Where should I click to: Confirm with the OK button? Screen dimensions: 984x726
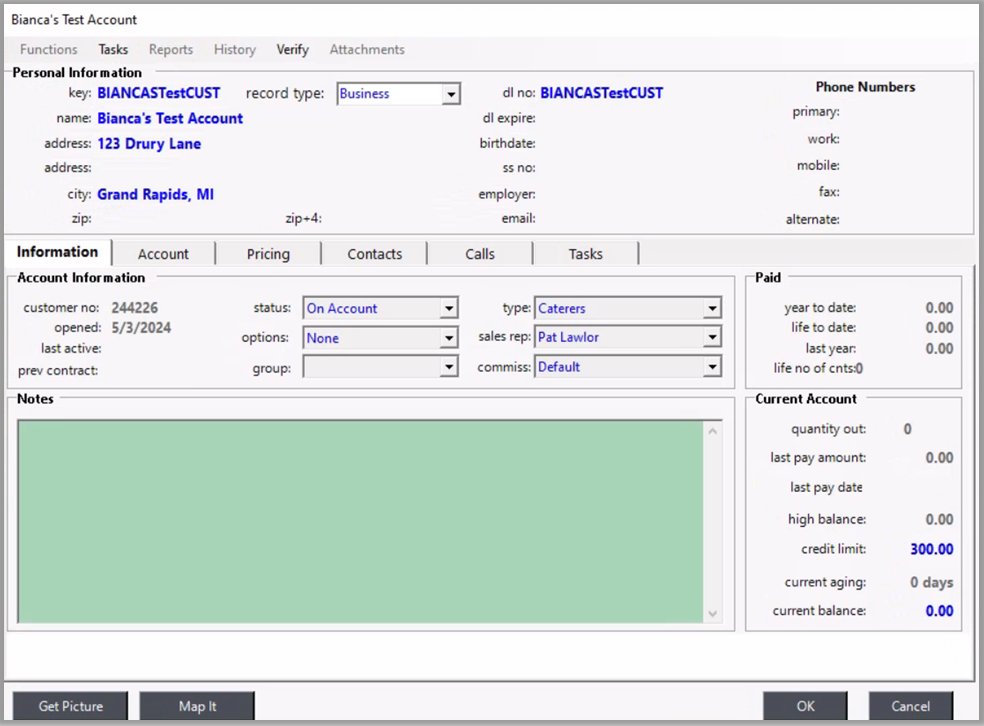point(805,706)
